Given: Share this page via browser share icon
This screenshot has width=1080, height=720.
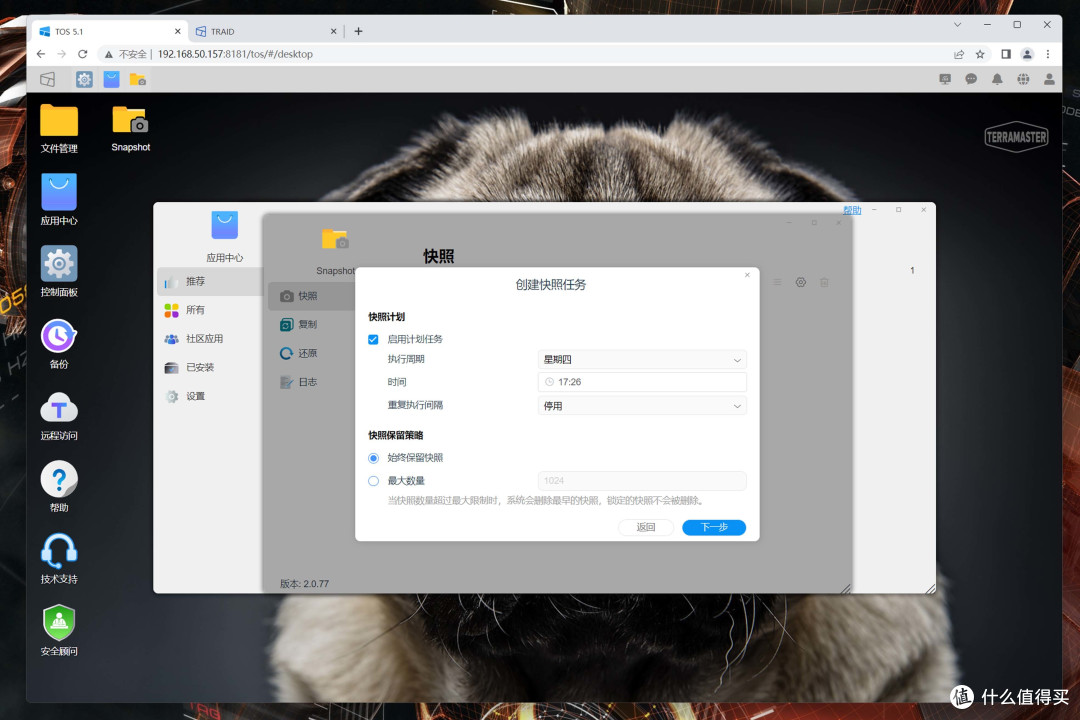Looking at the screenshot, I should [959, 54].
